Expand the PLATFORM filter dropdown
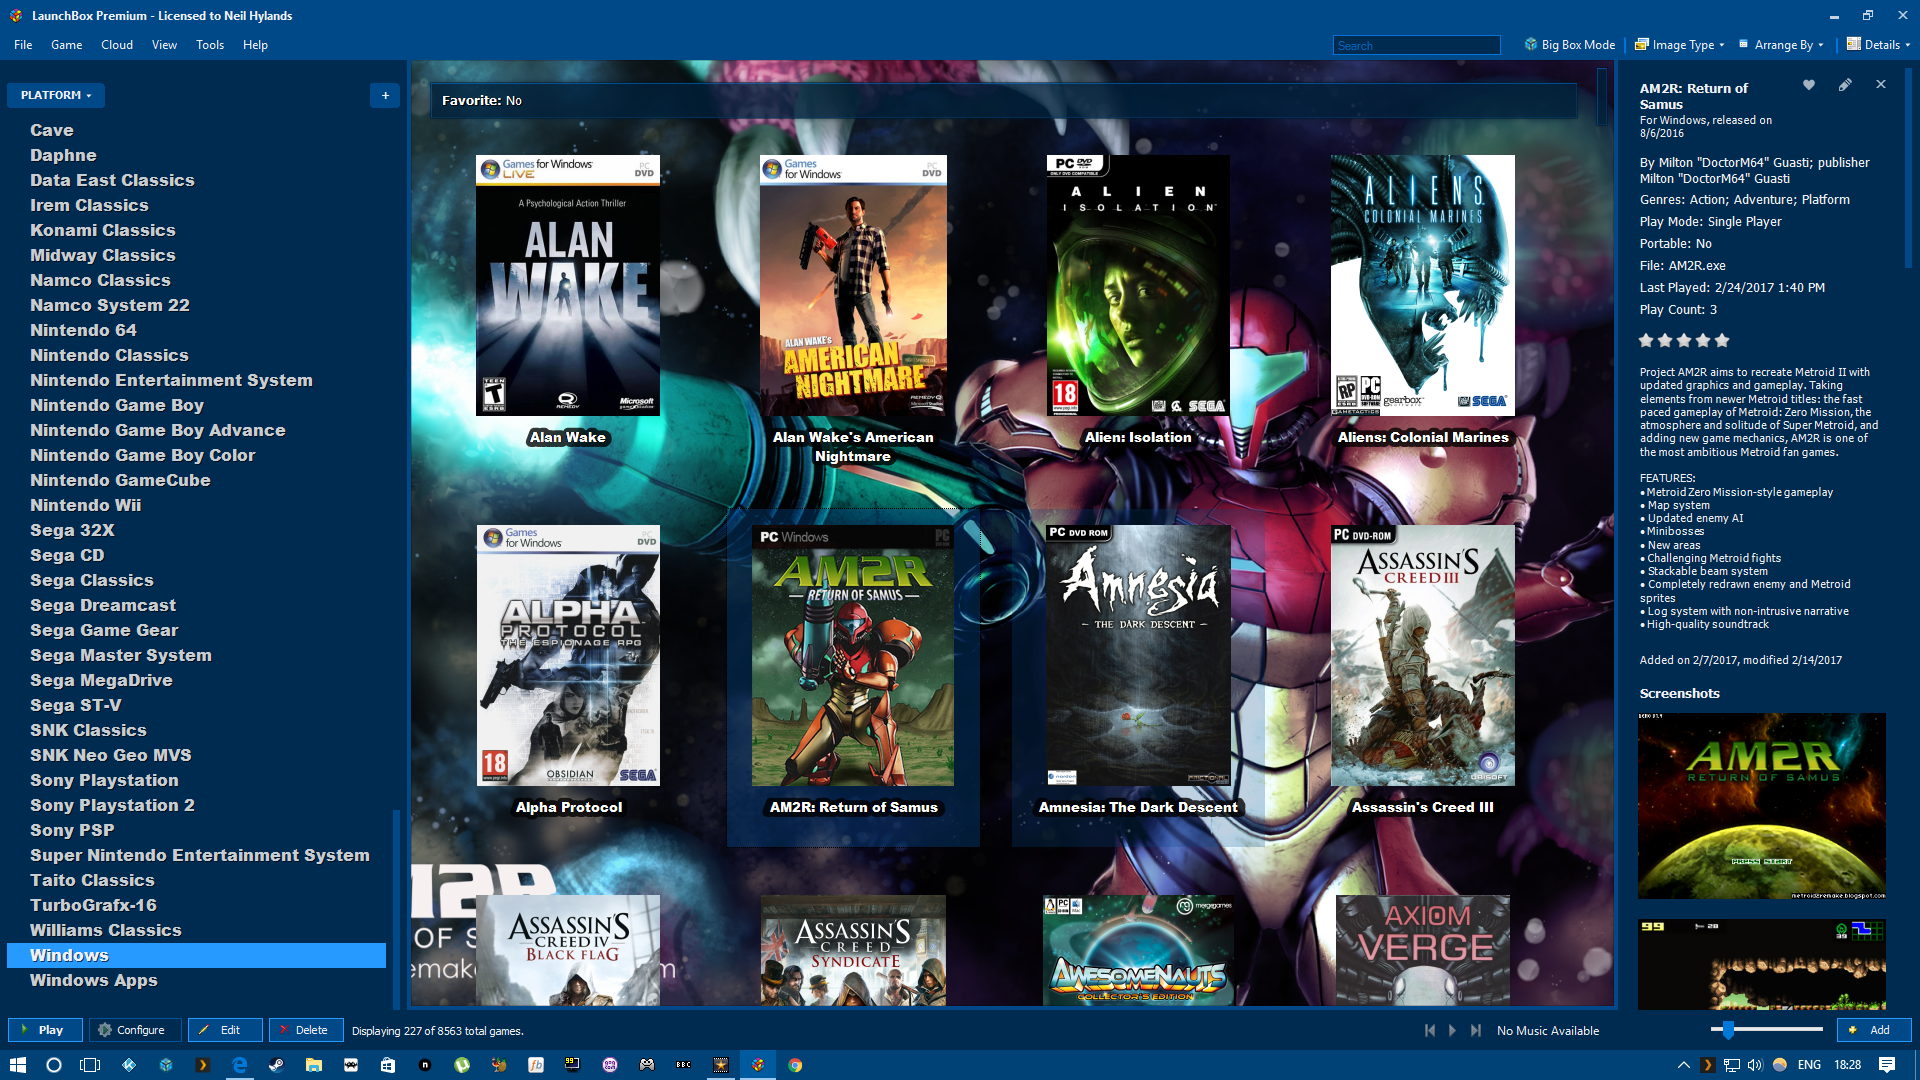Viewport: 1920px width, 1080px height. (x=56, y=95)
